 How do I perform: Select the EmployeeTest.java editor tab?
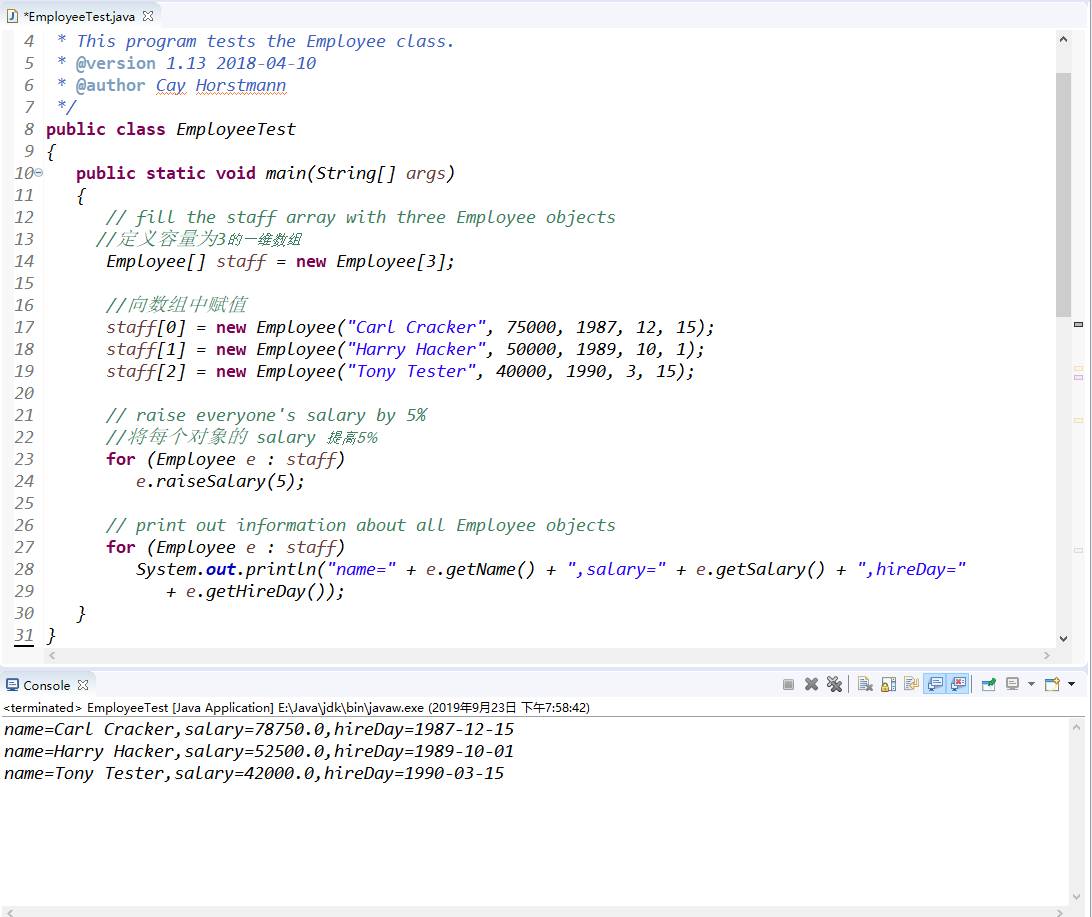79,16
